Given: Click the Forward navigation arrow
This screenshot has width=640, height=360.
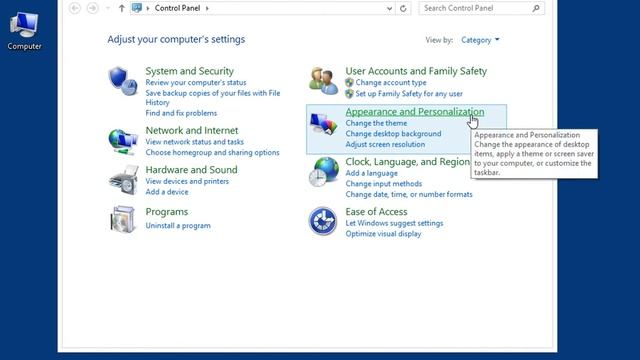Looking at the screenshot, I should (x=93, y=8).
